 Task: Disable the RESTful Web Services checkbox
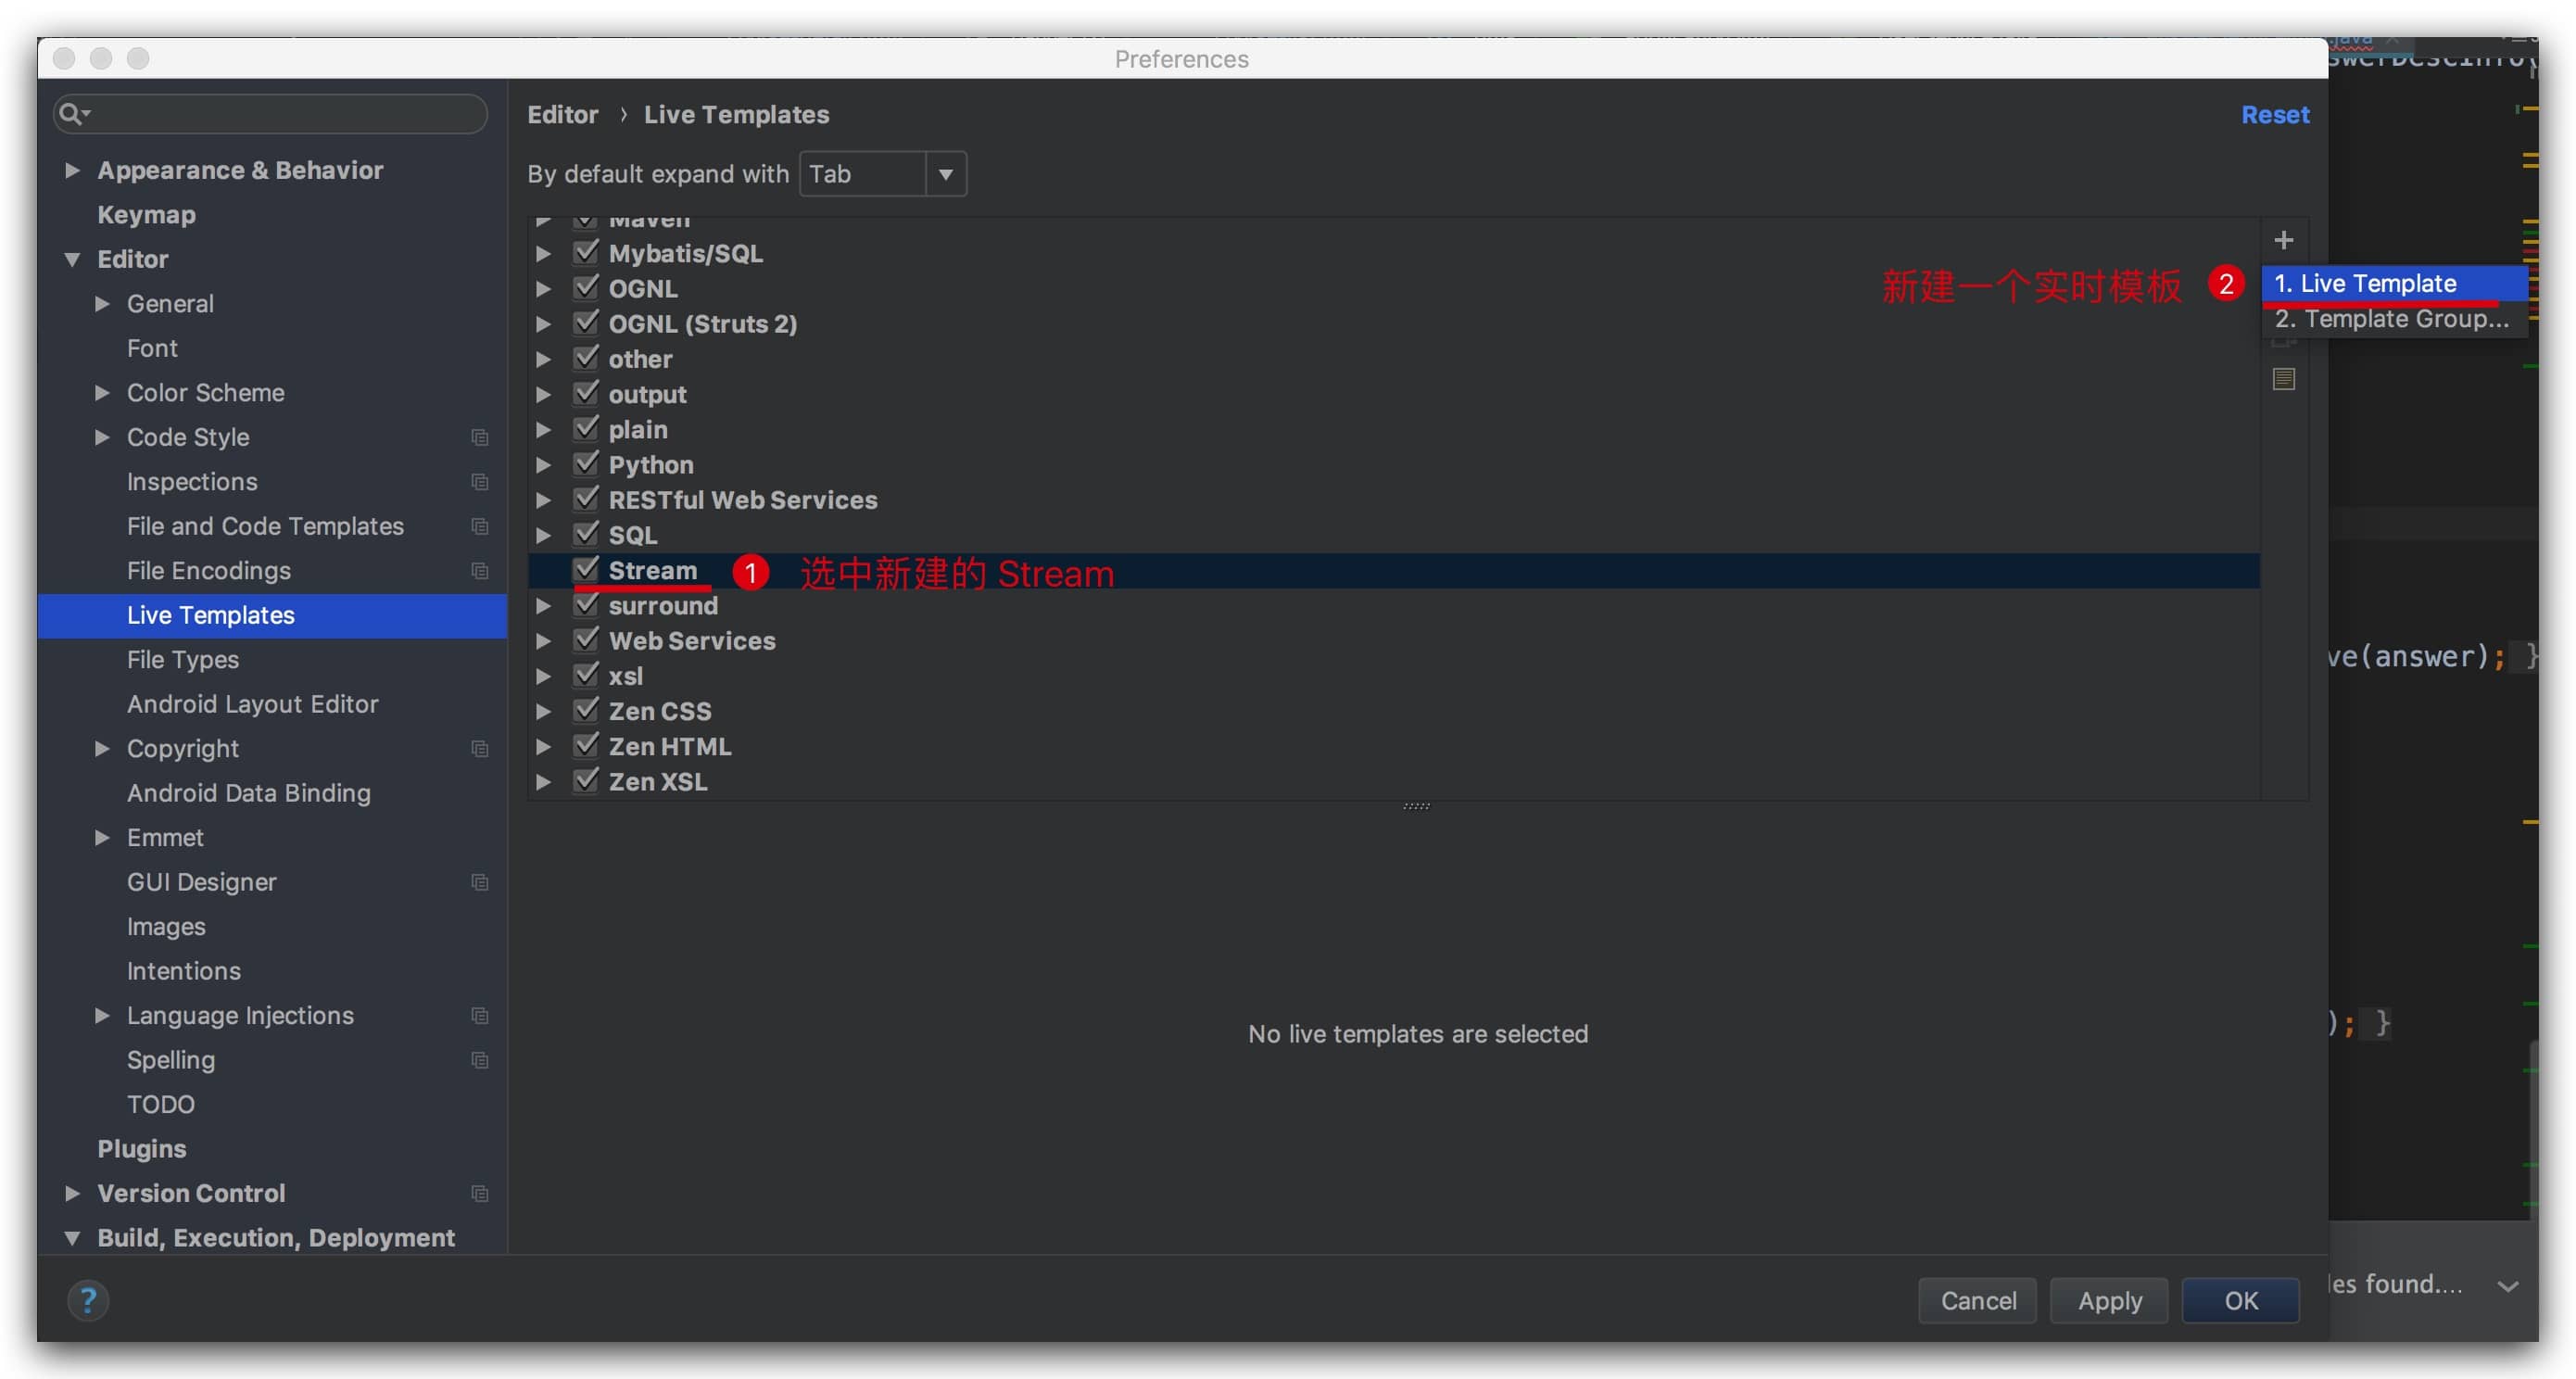(586, 498)
